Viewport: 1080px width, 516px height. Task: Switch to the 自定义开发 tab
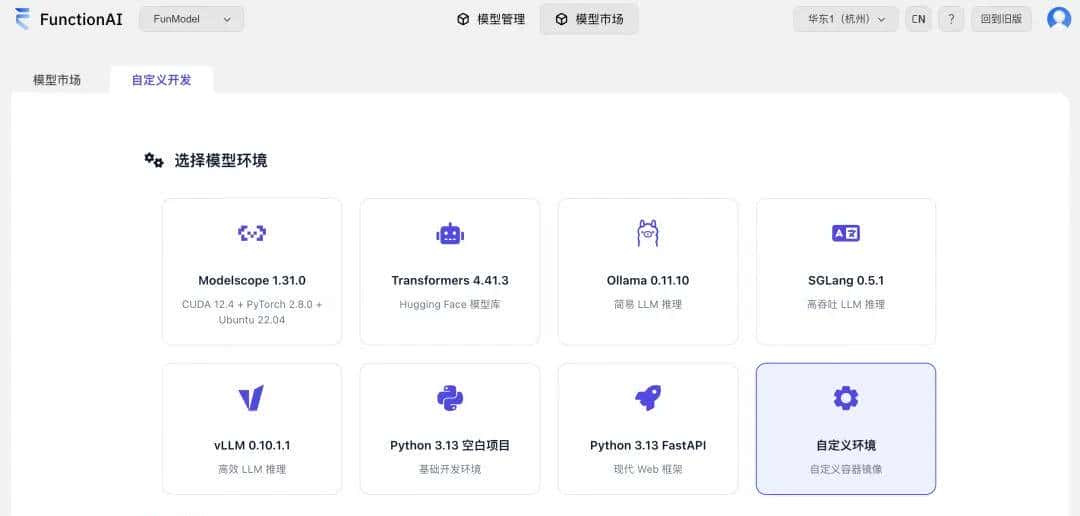click(x=161, y=80)
